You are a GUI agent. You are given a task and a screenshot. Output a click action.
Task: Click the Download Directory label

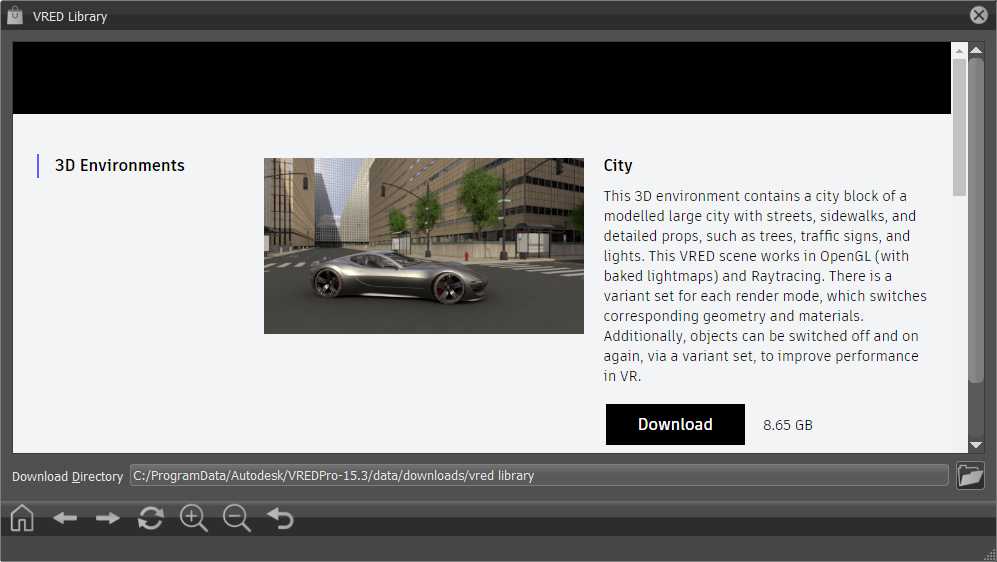(x=67, y=476)
